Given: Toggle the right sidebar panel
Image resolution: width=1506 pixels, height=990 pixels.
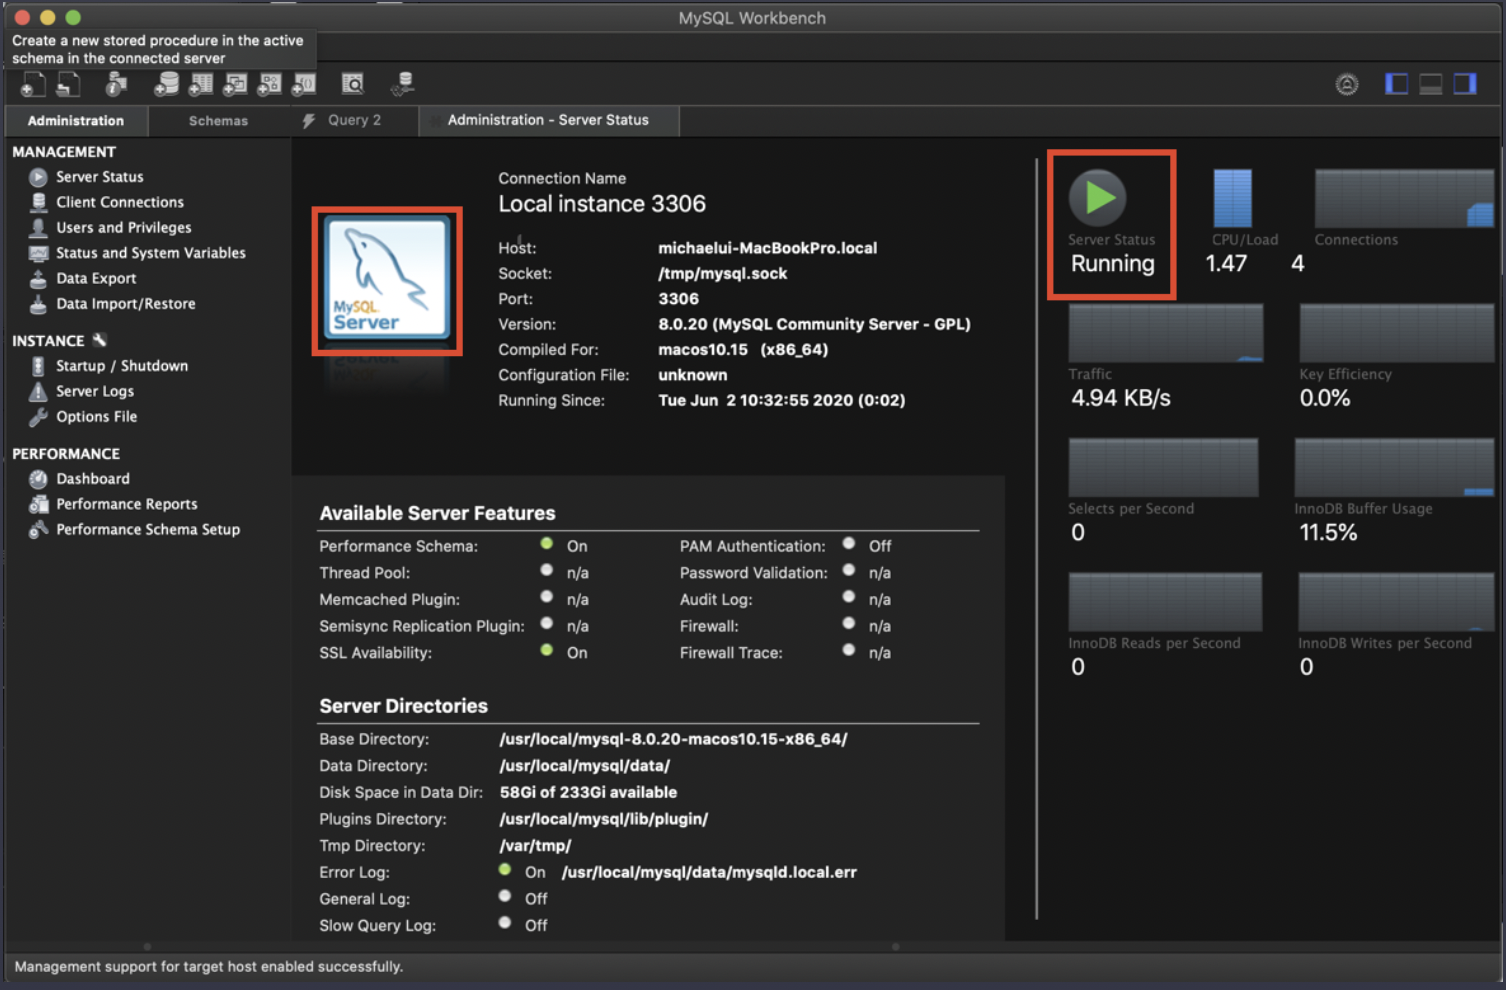Looking at the screenshot, I should click(x=1465, y=84).
